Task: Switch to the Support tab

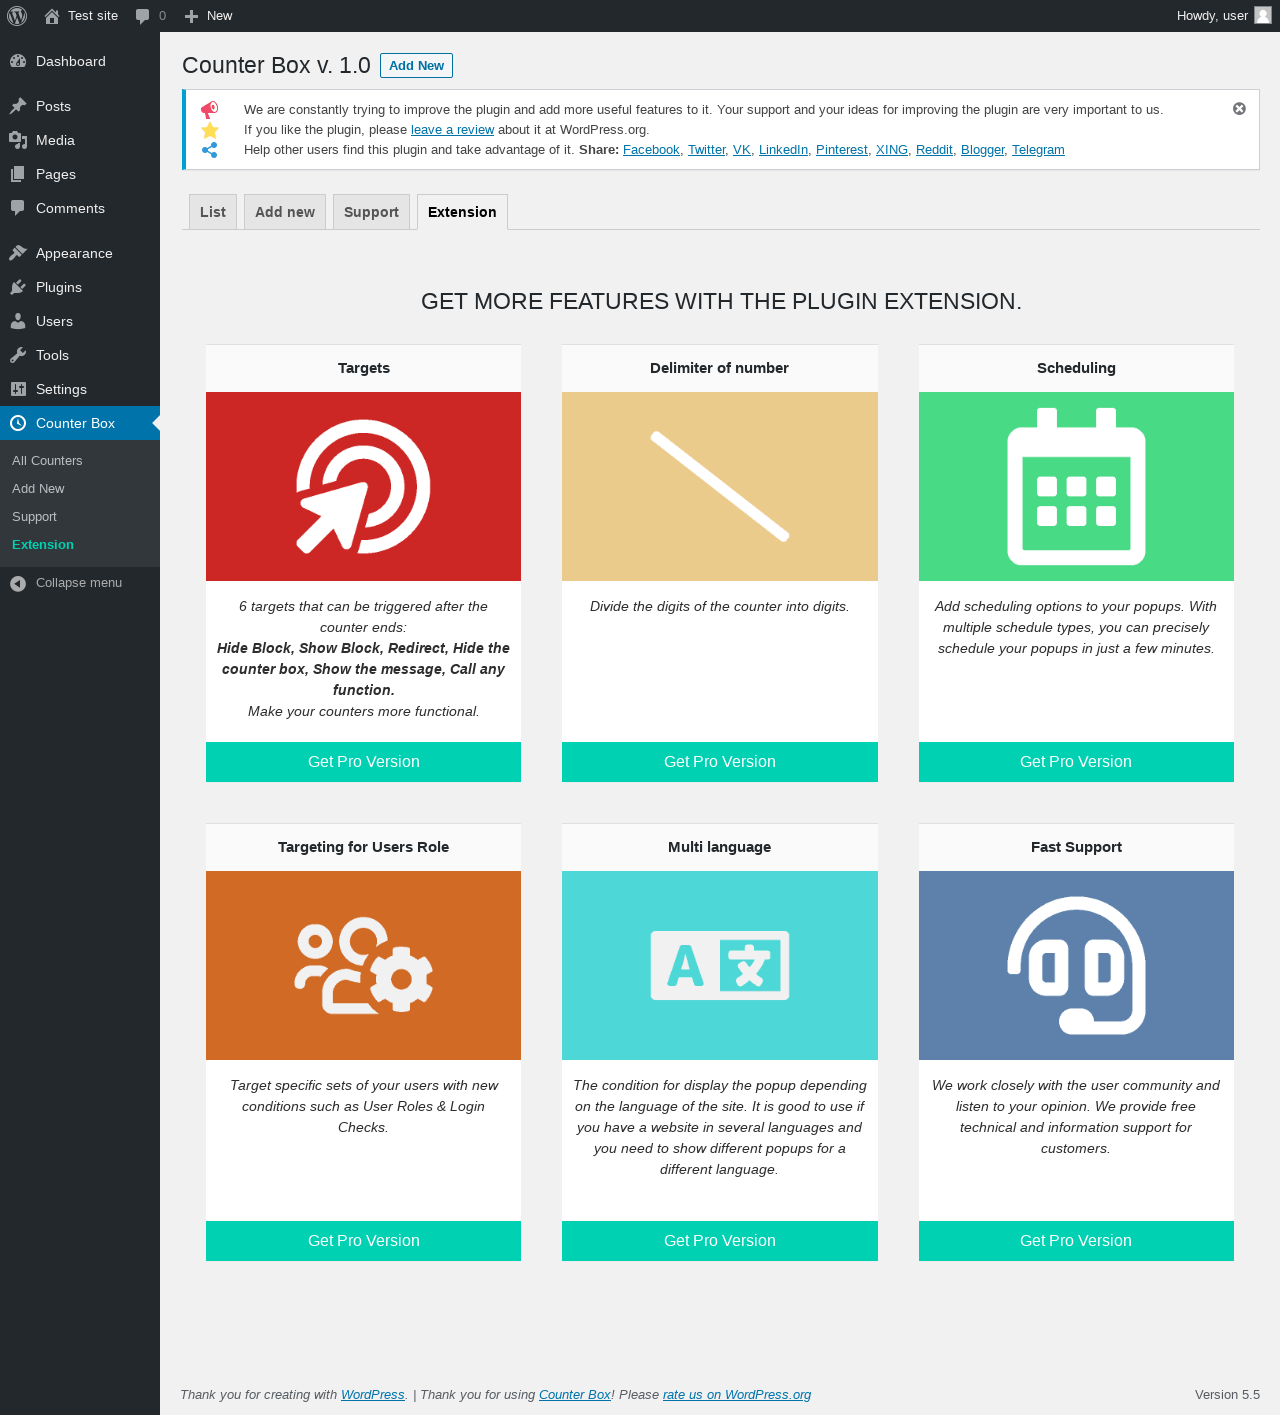Action: pos(371,212)
